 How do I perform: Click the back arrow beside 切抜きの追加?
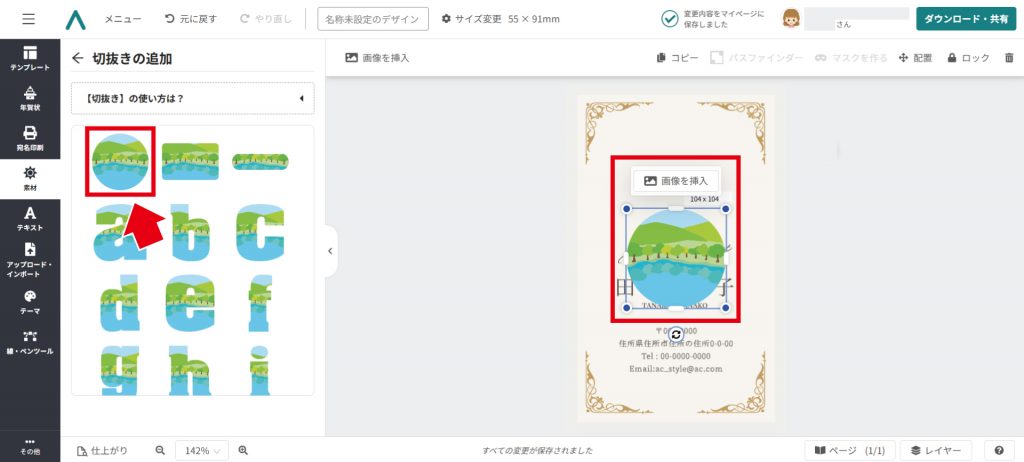coord(78,59)
